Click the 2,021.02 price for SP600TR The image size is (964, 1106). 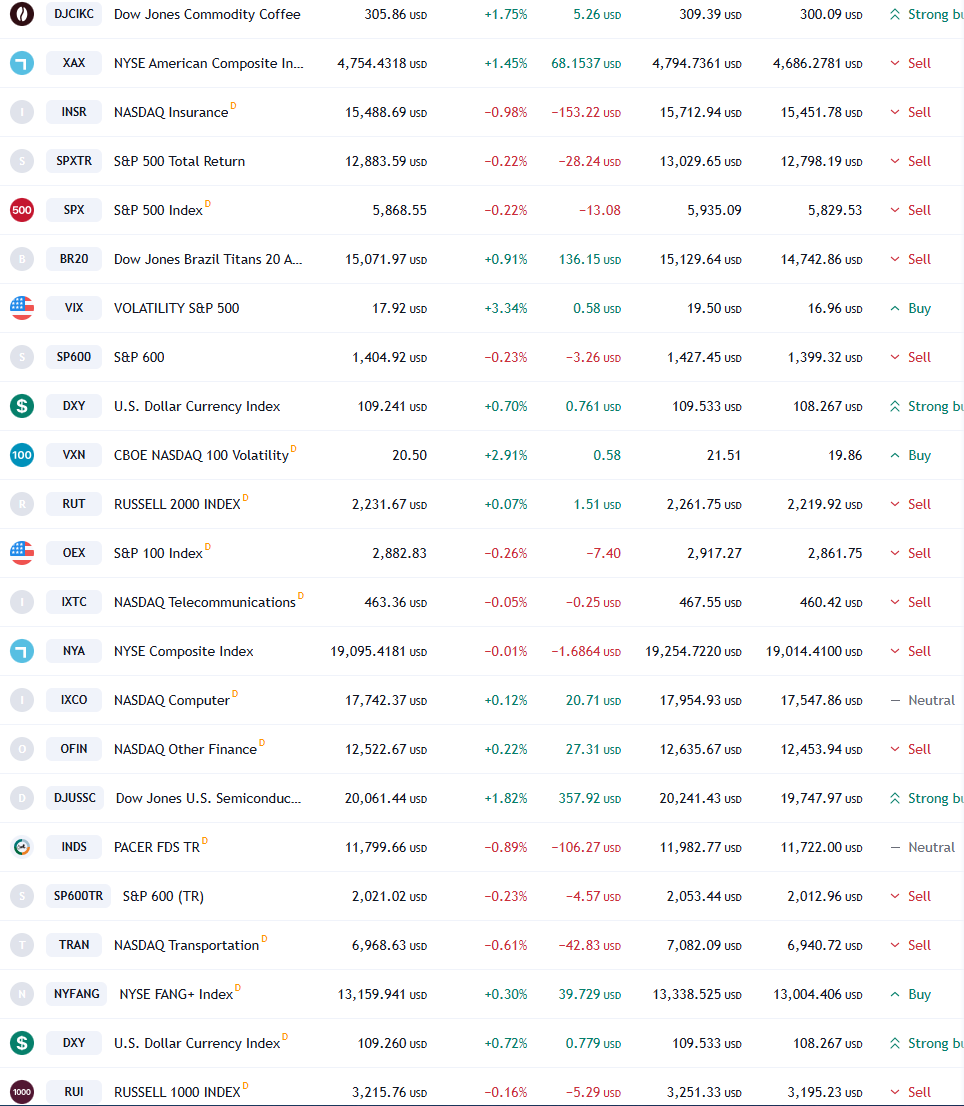[389, 897]
